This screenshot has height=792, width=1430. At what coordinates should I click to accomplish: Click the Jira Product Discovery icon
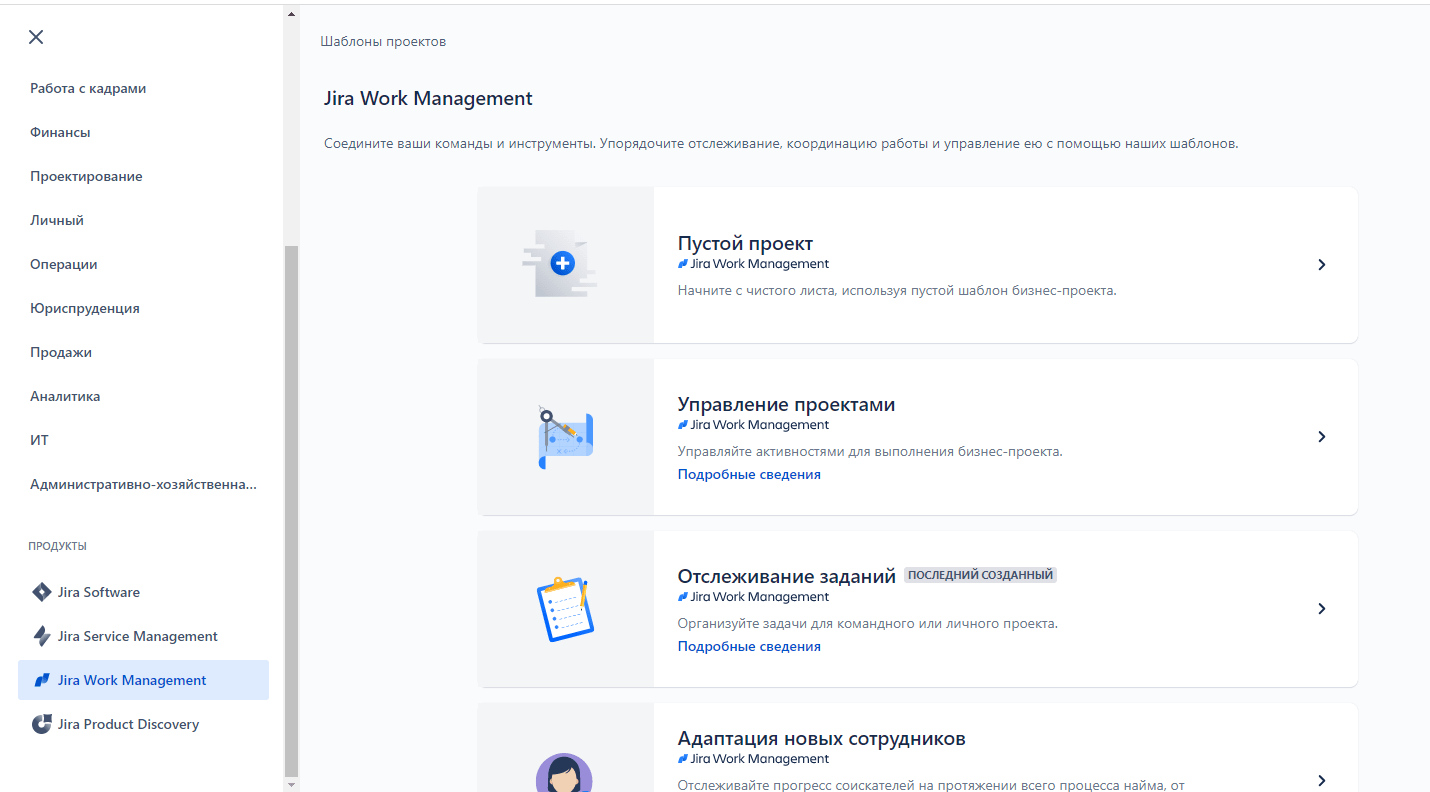point(41,724)
